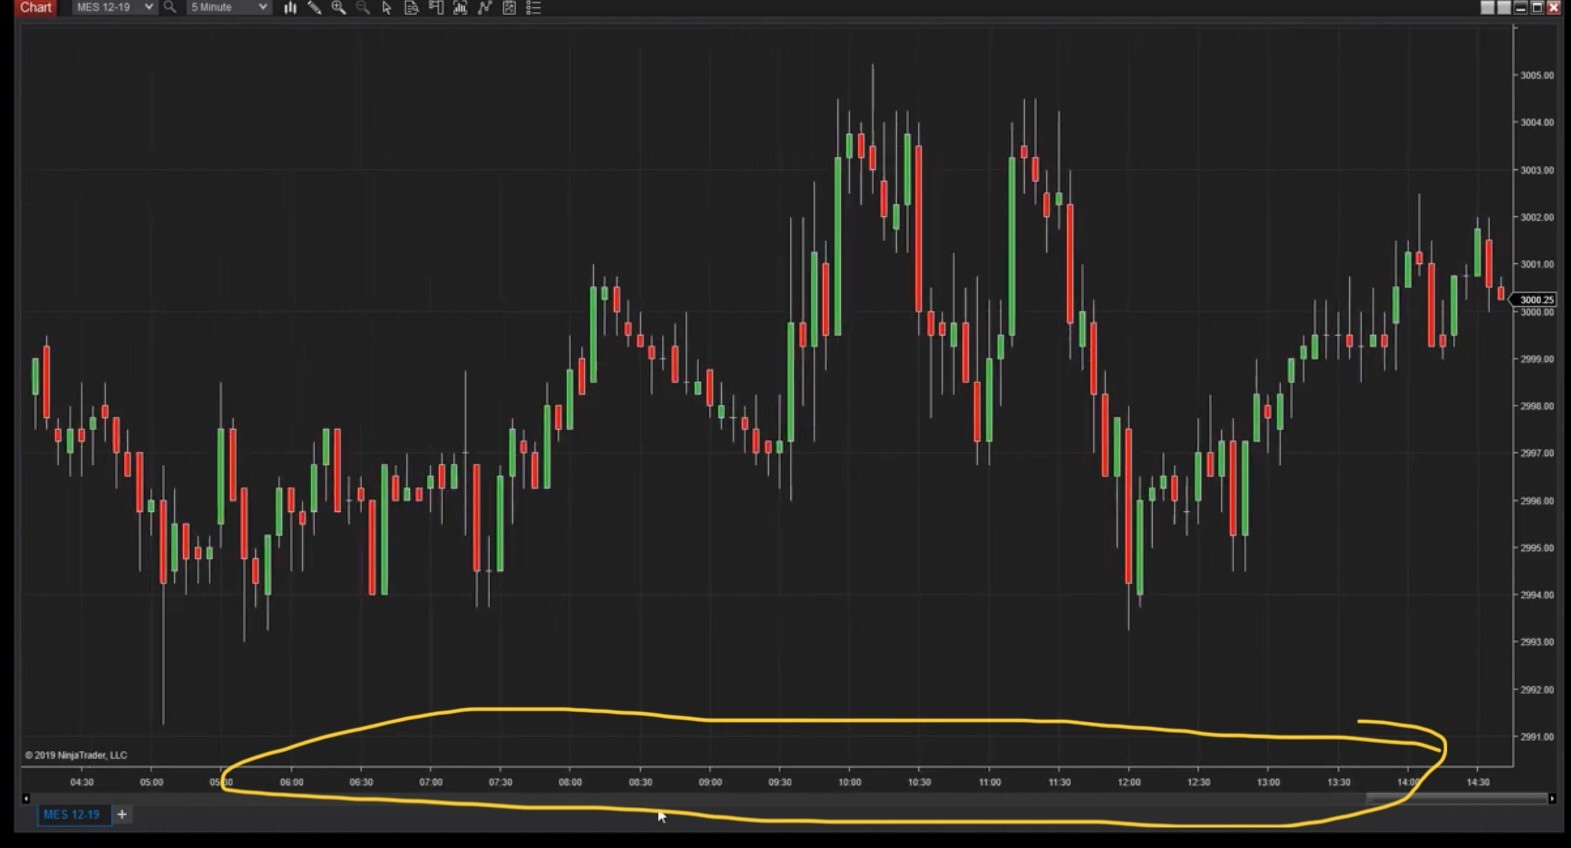Select the cursor pointer tool
Image resolution: width=1571 pixels, height=848 pixels.
pos(387,7)
